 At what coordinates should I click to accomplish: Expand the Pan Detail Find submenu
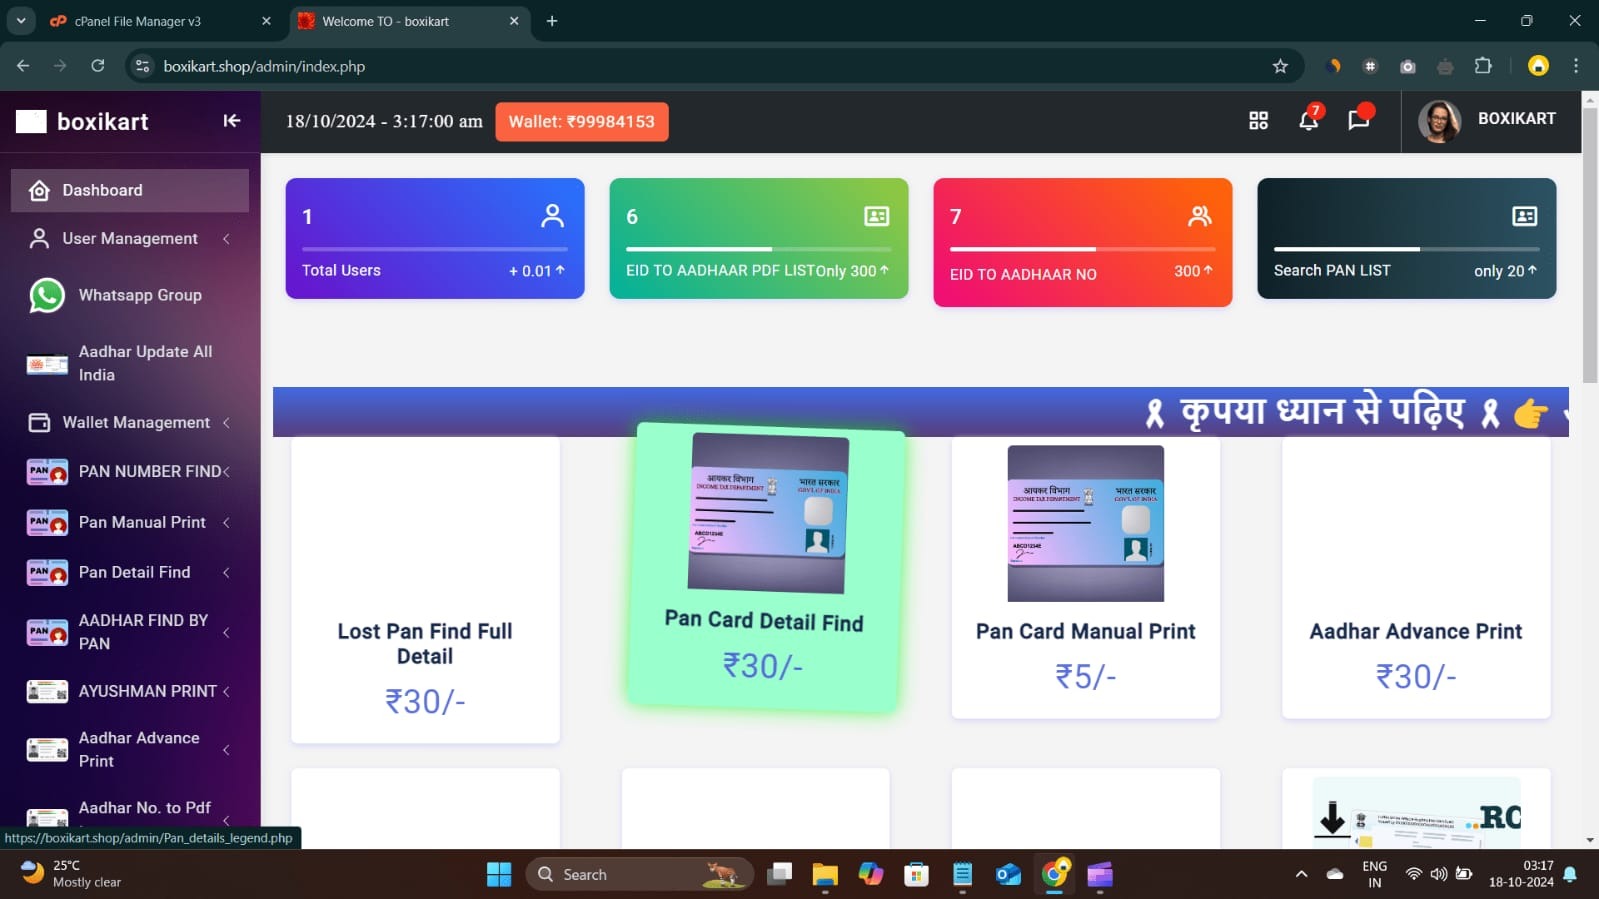[226, 573]
